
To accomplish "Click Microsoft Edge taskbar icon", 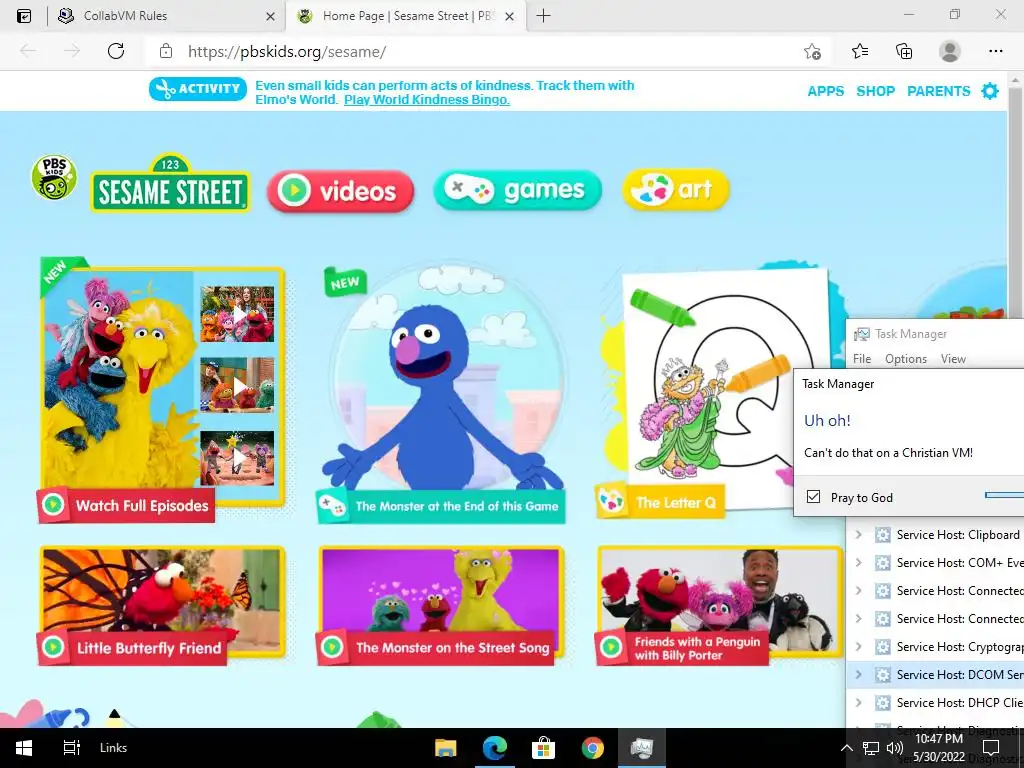I will tap(494, 748).
